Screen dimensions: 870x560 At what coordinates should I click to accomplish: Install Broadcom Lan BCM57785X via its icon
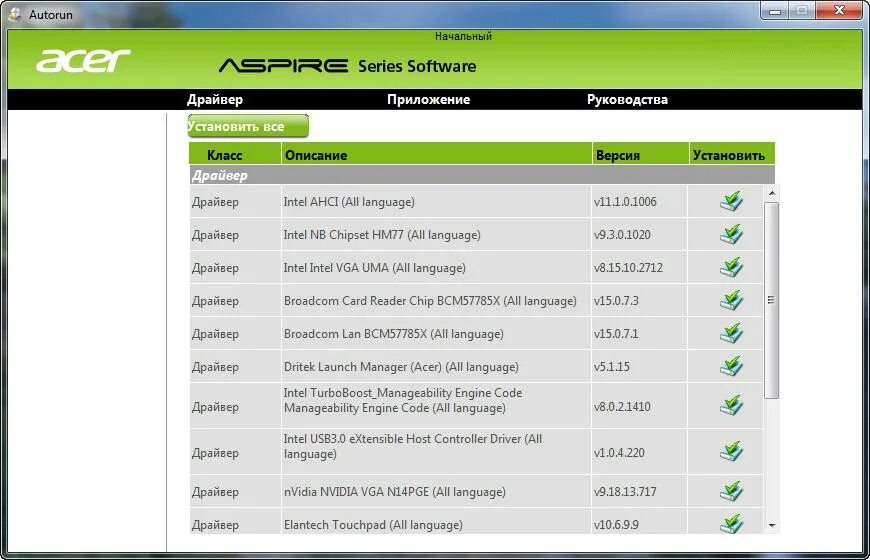pyautogui.click(x=731, y=334)
